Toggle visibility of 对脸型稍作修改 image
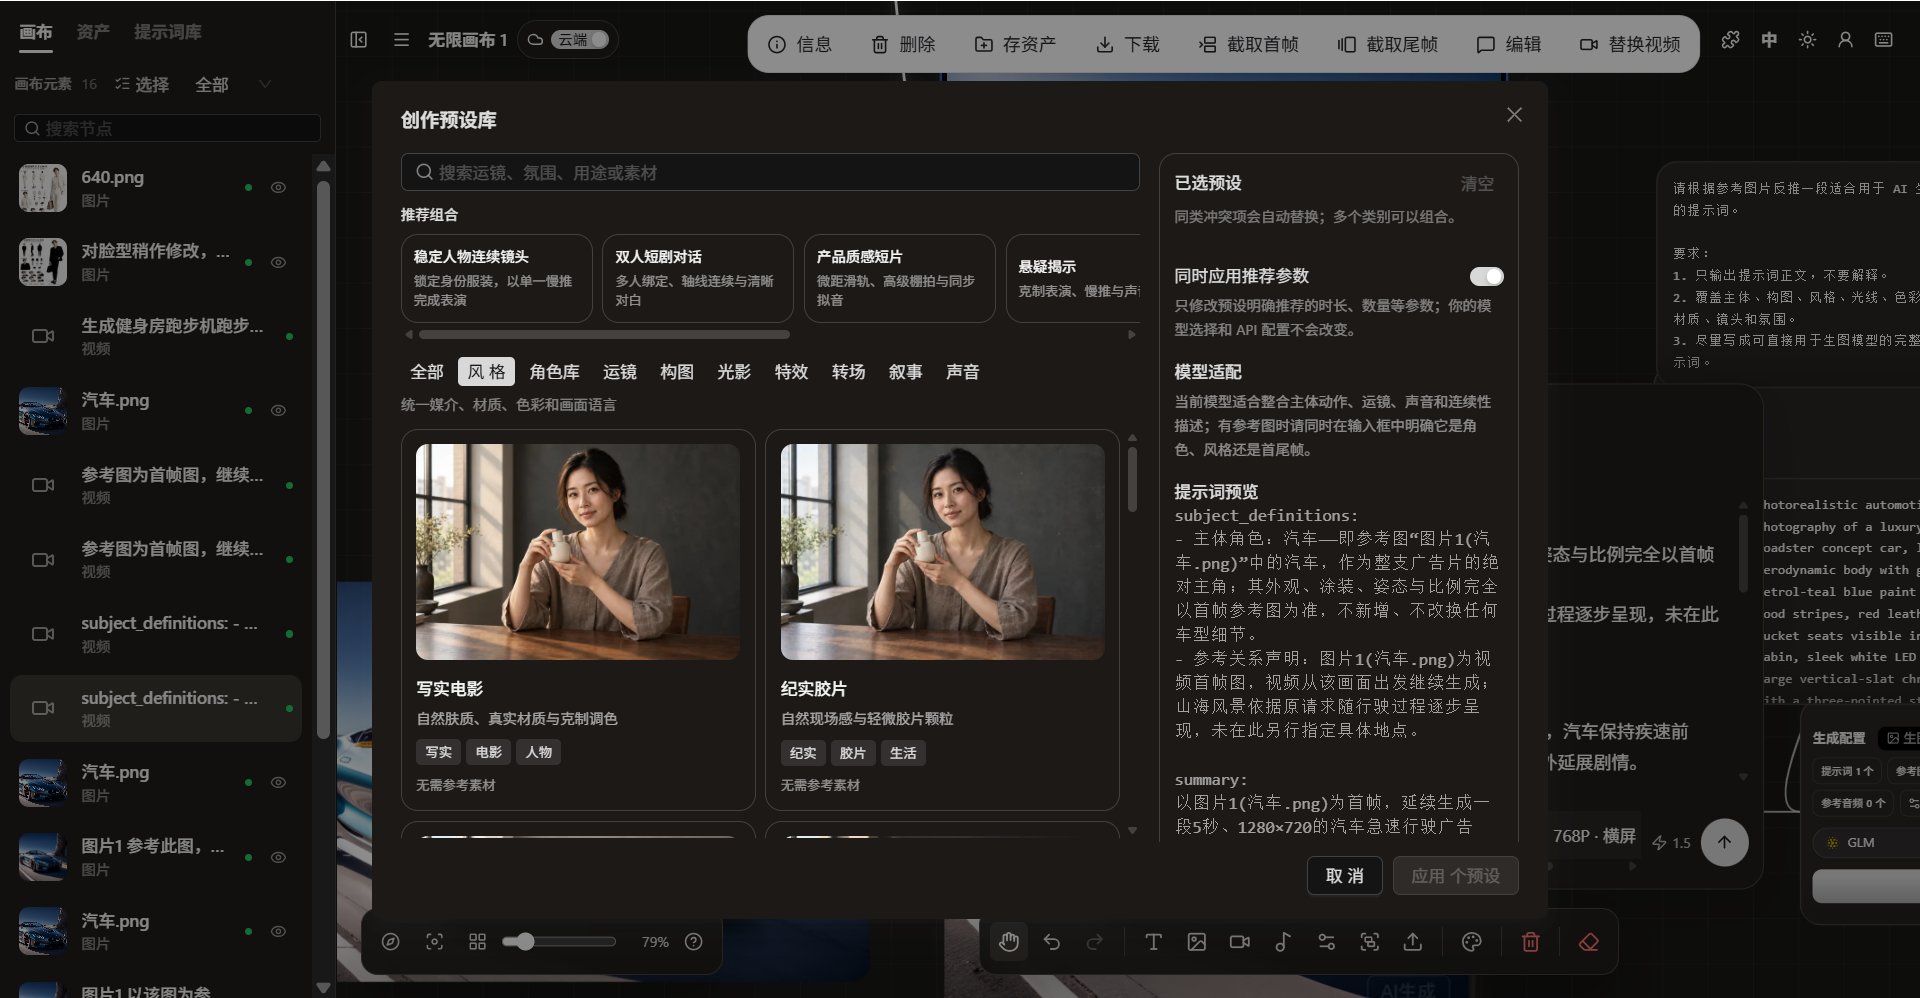 [x=279, y=262]
